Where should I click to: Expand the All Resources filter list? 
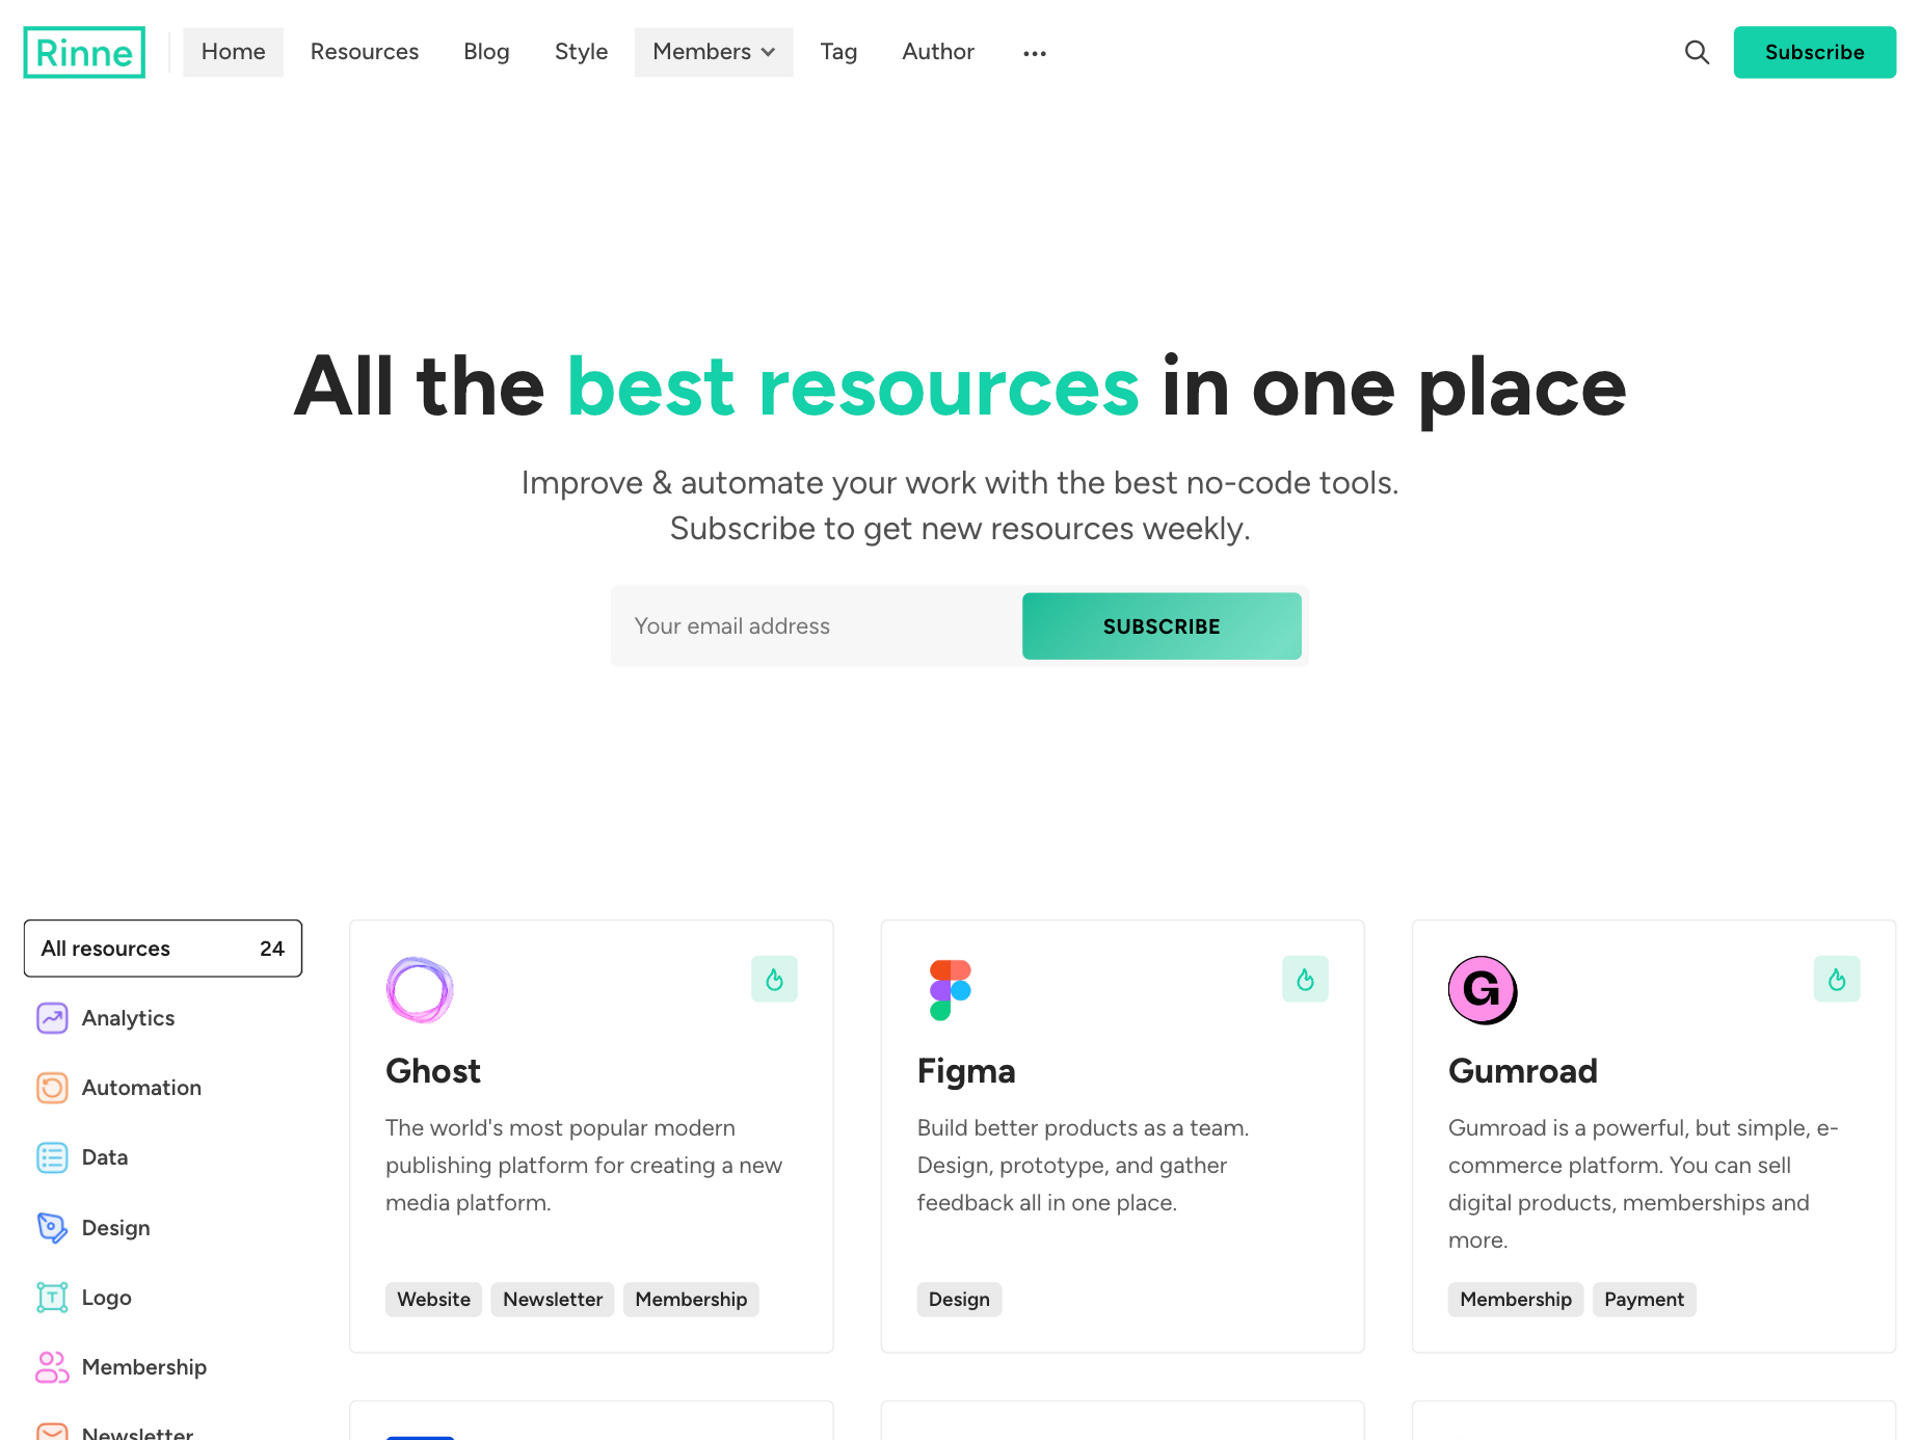click(162, 947)
